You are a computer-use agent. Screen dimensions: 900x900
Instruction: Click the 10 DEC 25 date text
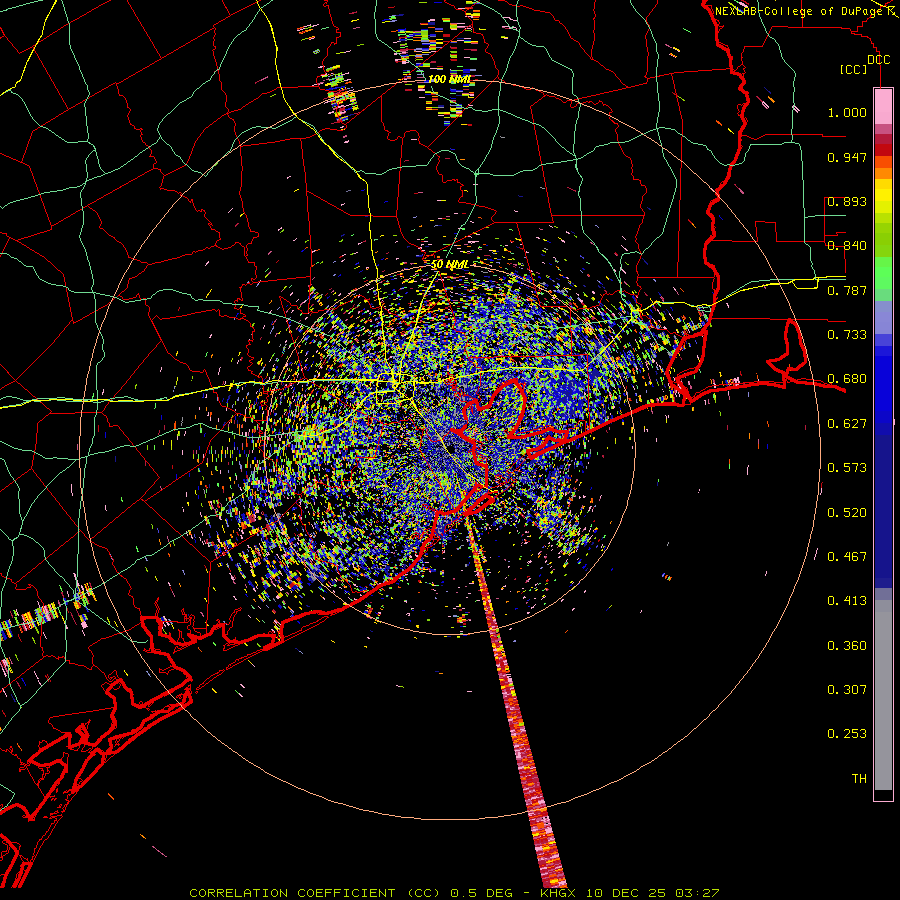(625, 893)
